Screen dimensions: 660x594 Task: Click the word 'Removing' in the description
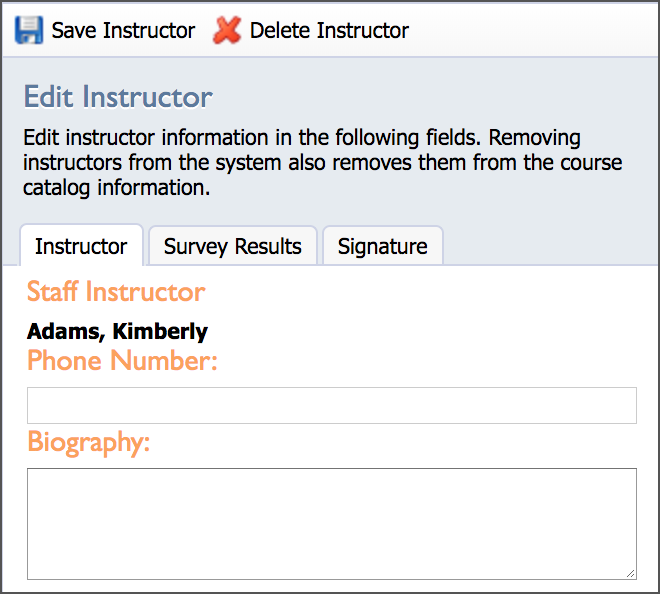point(535,138)
